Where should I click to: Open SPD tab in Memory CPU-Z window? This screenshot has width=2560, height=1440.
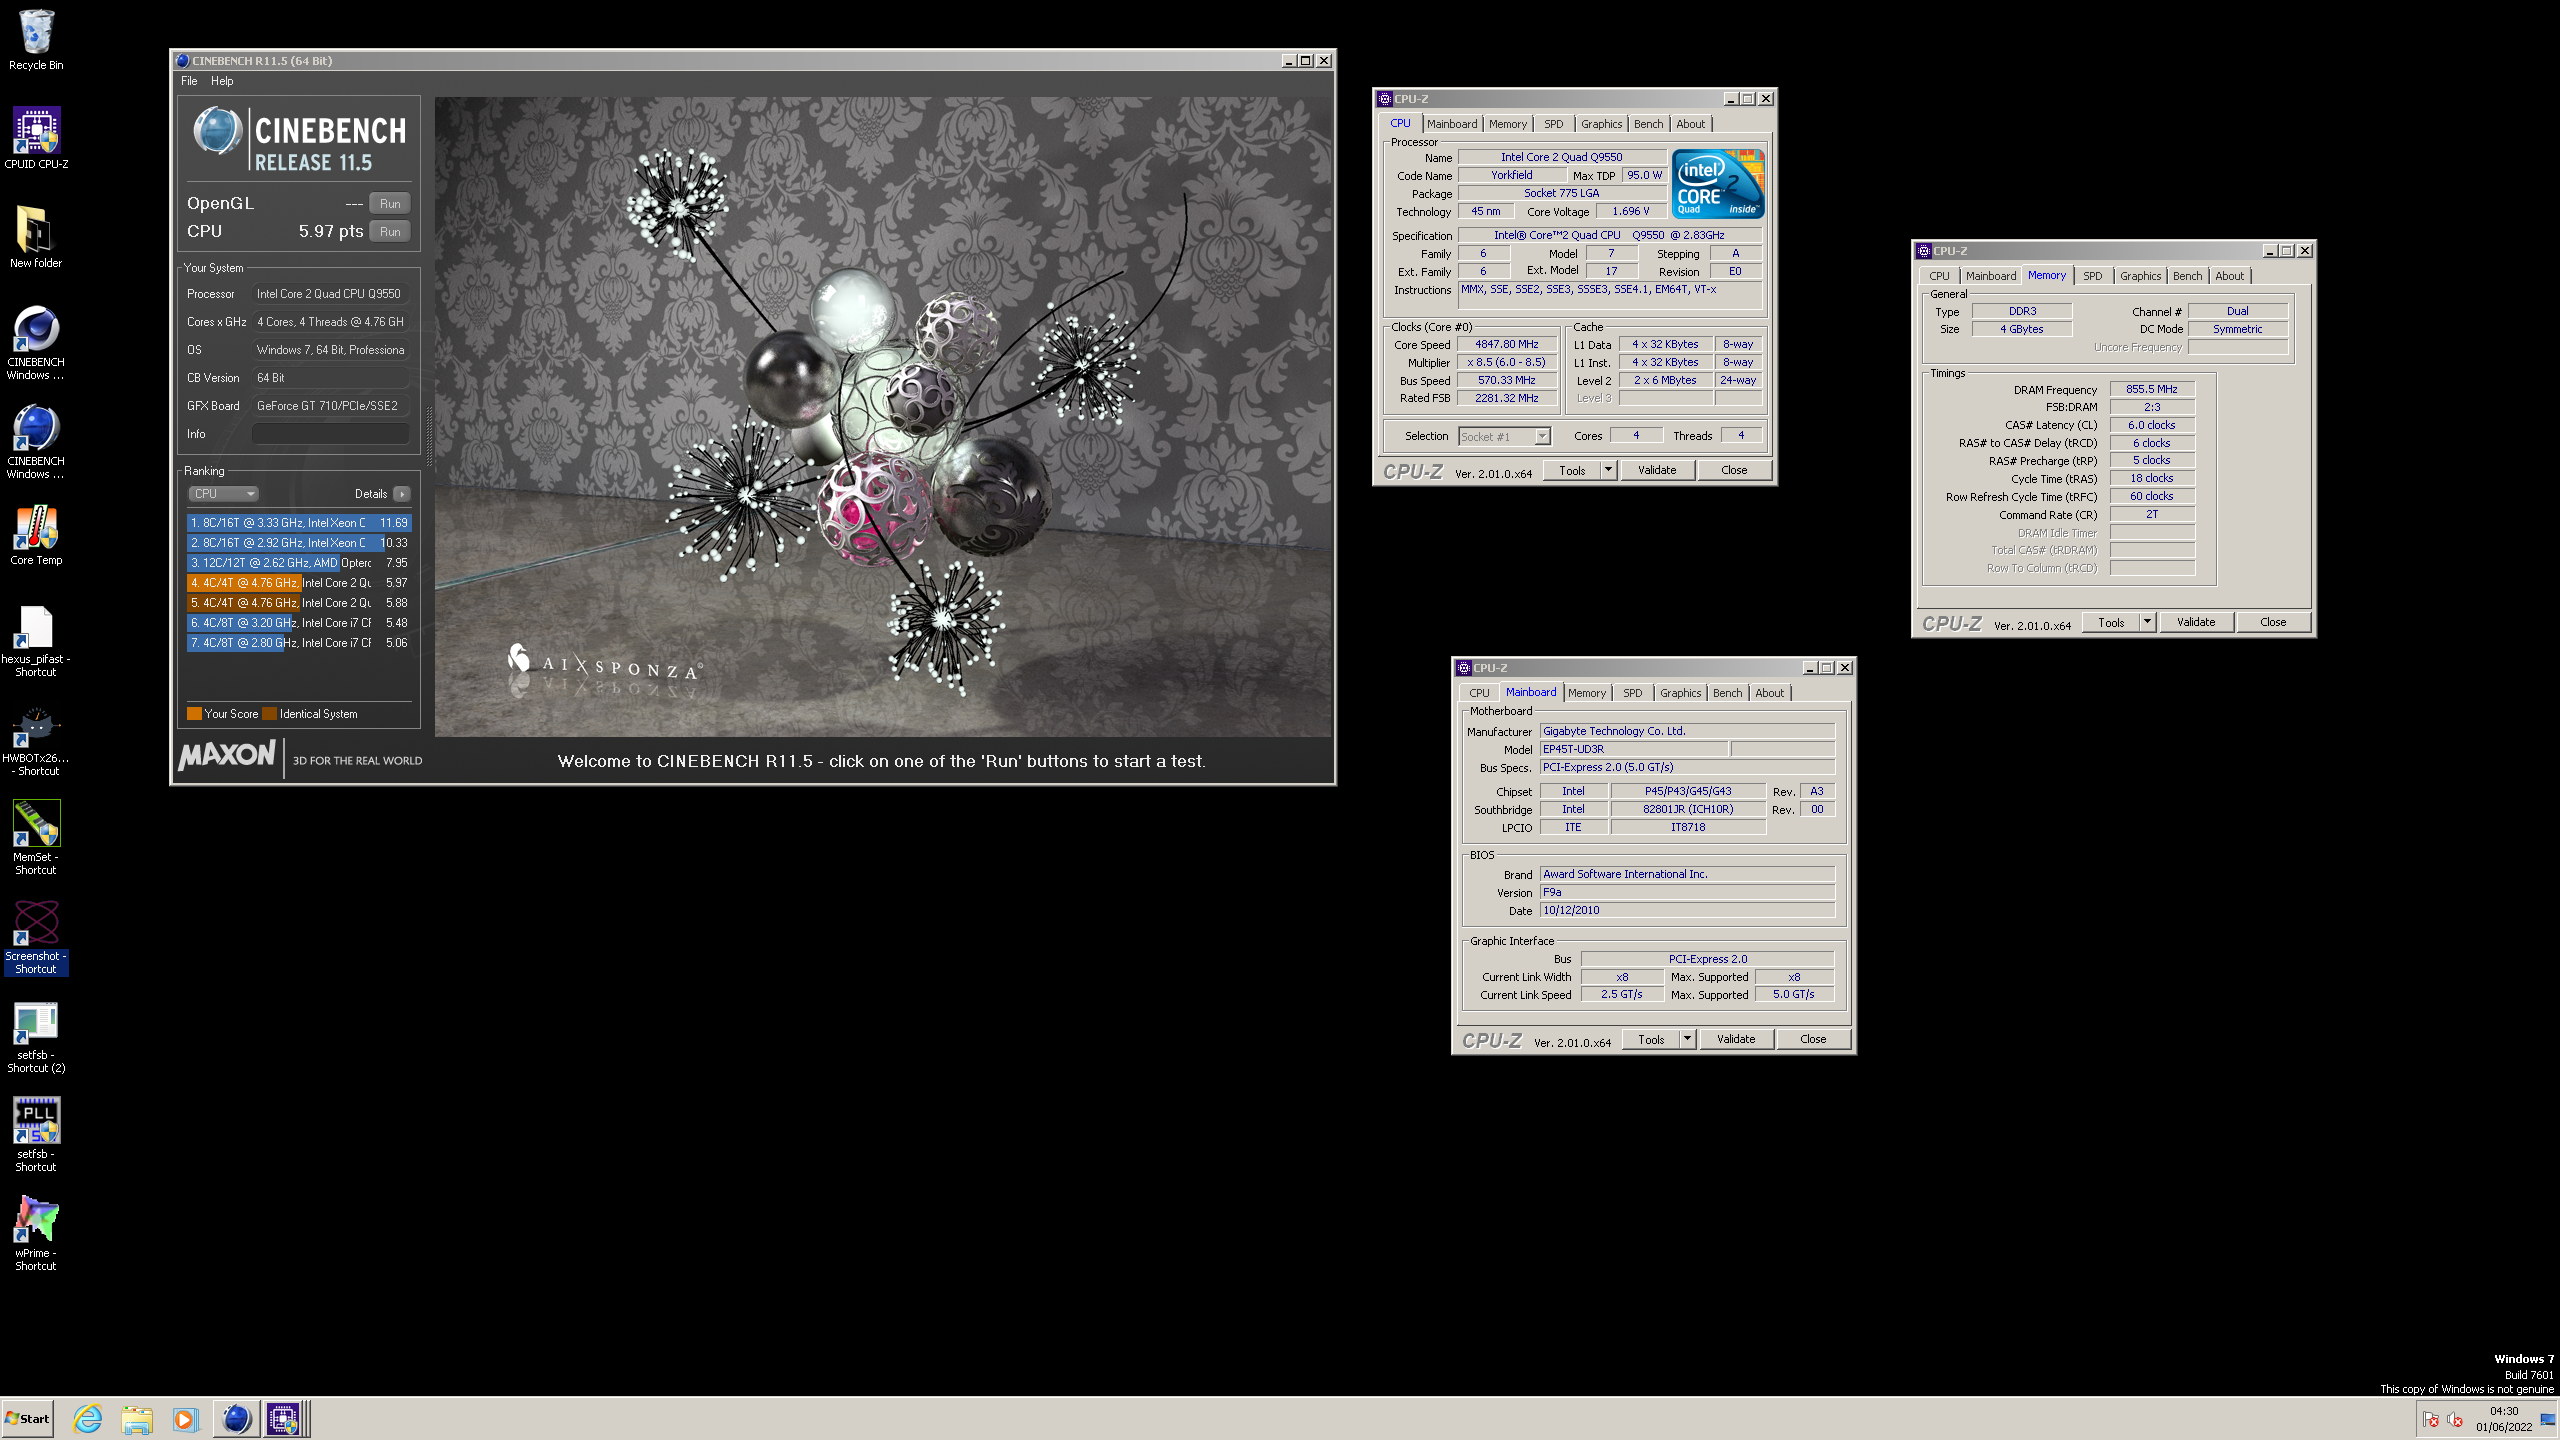pyautogui.click(x=2092, y=276)
